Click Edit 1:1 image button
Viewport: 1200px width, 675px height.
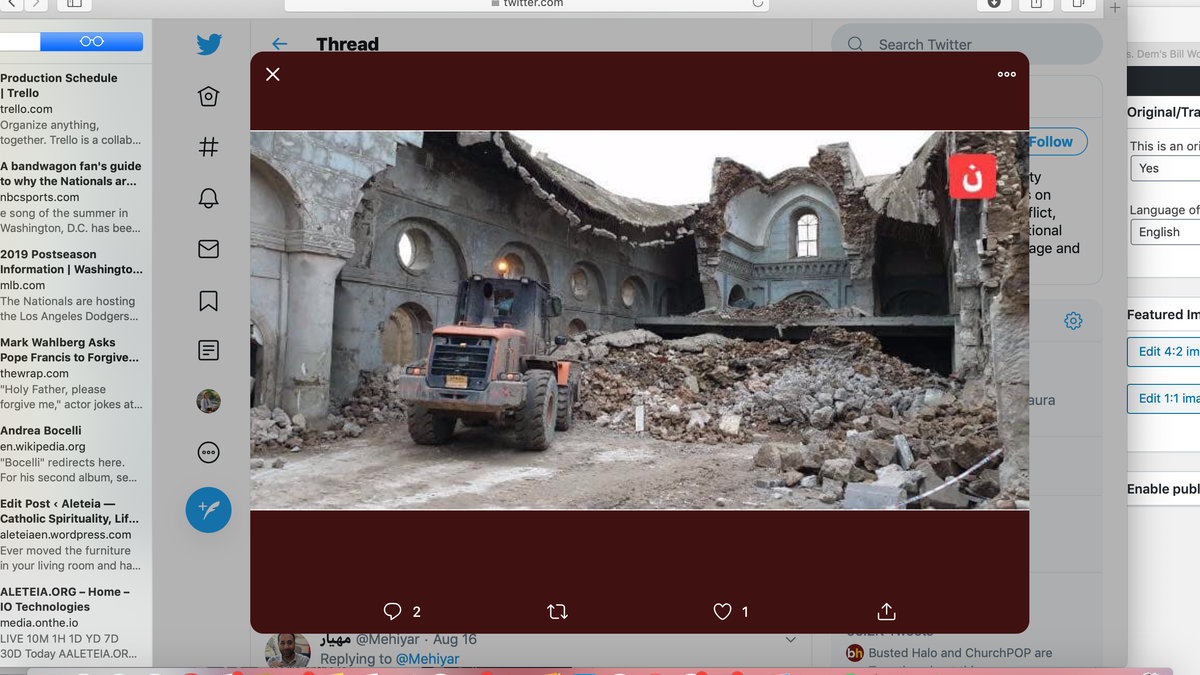[1163, 398]
